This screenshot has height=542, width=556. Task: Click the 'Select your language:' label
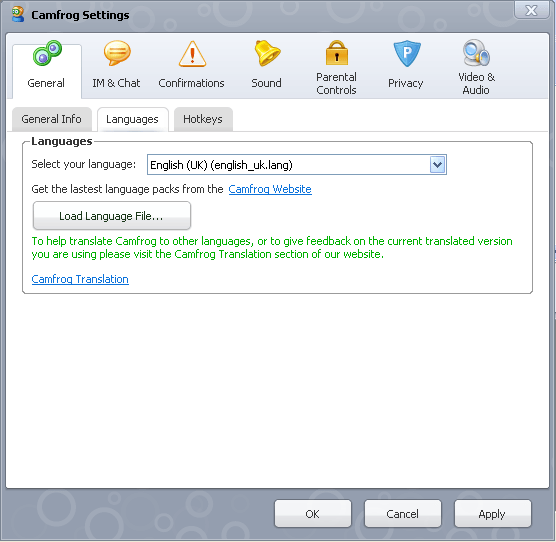(x=84, y=164)
